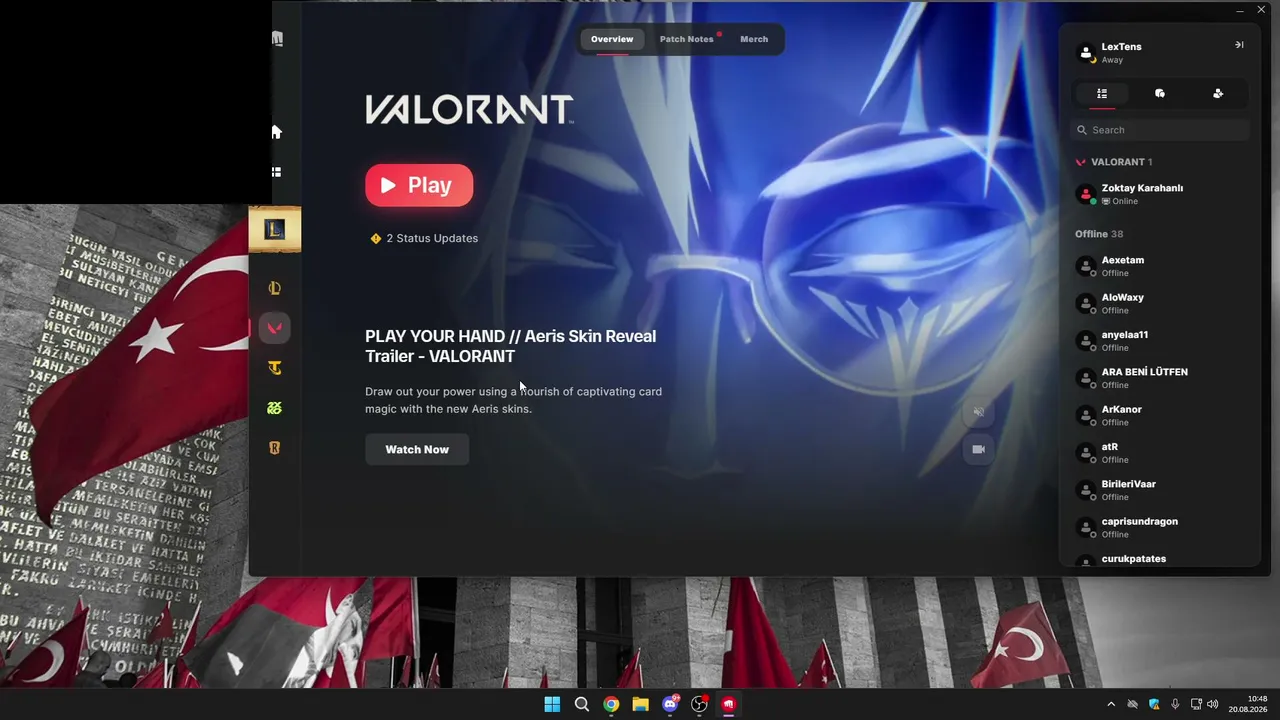Screen dimensions: 1280x720
Task: Open the network tray icon
Action: 1196,705
